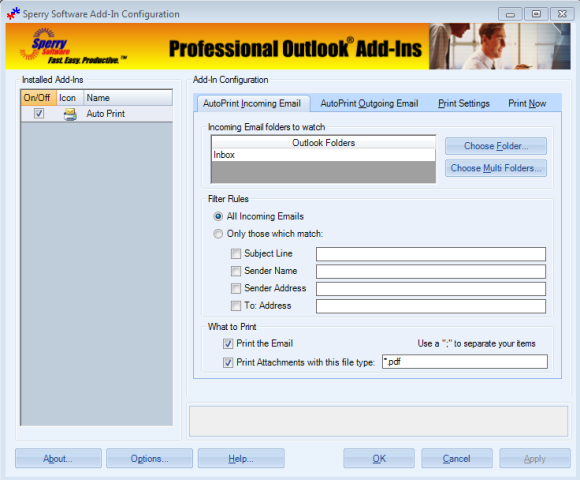Click the Cancel button

(x=457, y=459)
